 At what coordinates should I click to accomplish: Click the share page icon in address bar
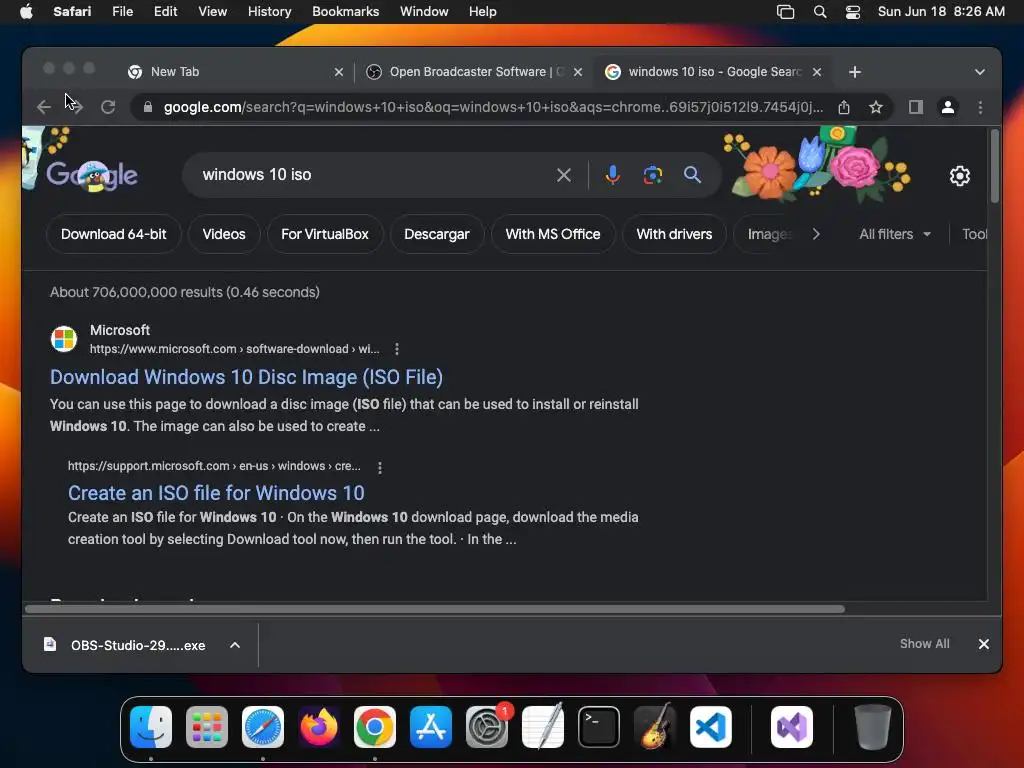pyautogui.click(x=844, y=107)
